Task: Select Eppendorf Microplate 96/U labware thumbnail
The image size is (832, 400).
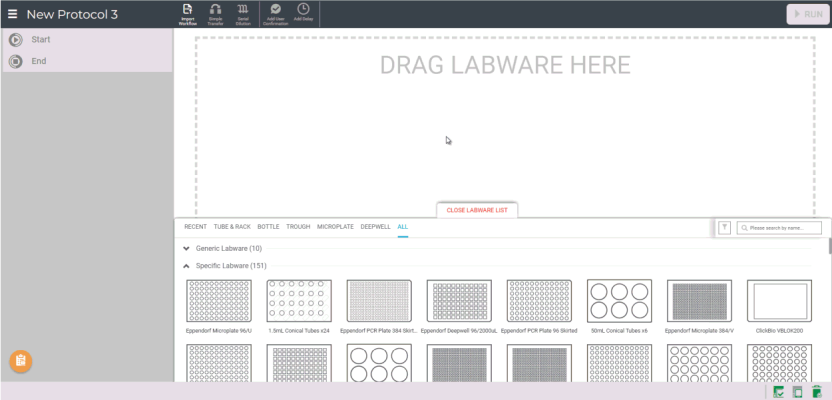Action: [x=219, y=301]
